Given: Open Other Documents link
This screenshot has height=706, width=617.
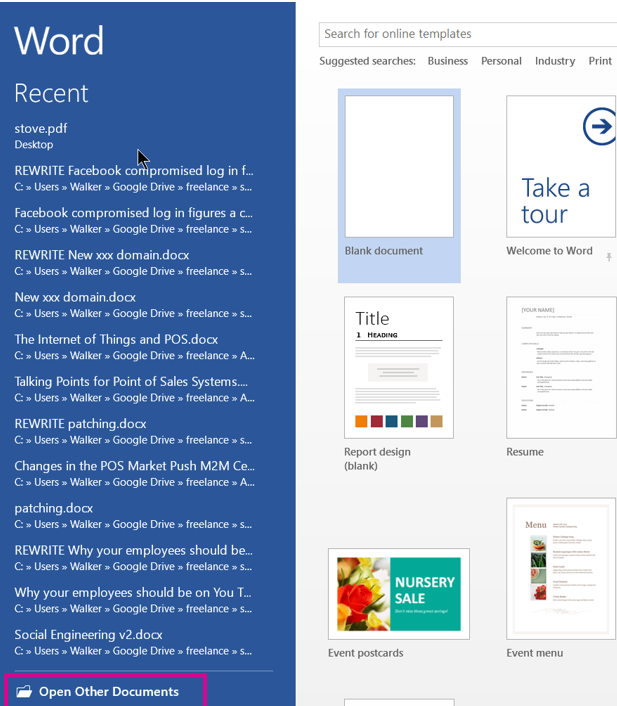Looking at the screenshot, I should click(x=109, y=692).
